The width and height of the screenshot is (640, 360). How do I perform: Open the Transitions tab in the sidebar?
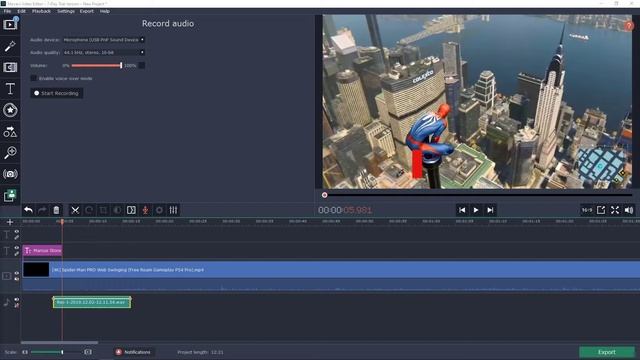10,67
